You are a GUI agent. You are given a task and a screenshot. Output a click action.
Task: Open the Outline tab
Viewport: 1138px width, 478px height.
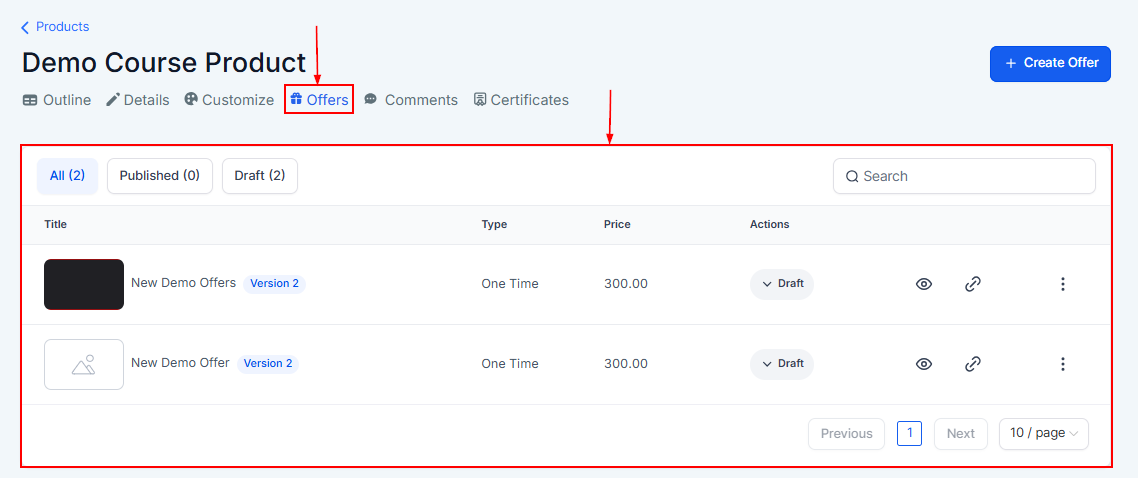click(x=57, y=100)
